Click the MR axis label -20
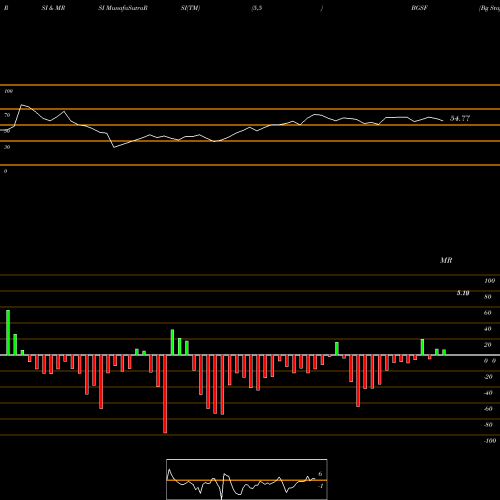The height and width of the screenshot is (500, 500). [488, 377]
